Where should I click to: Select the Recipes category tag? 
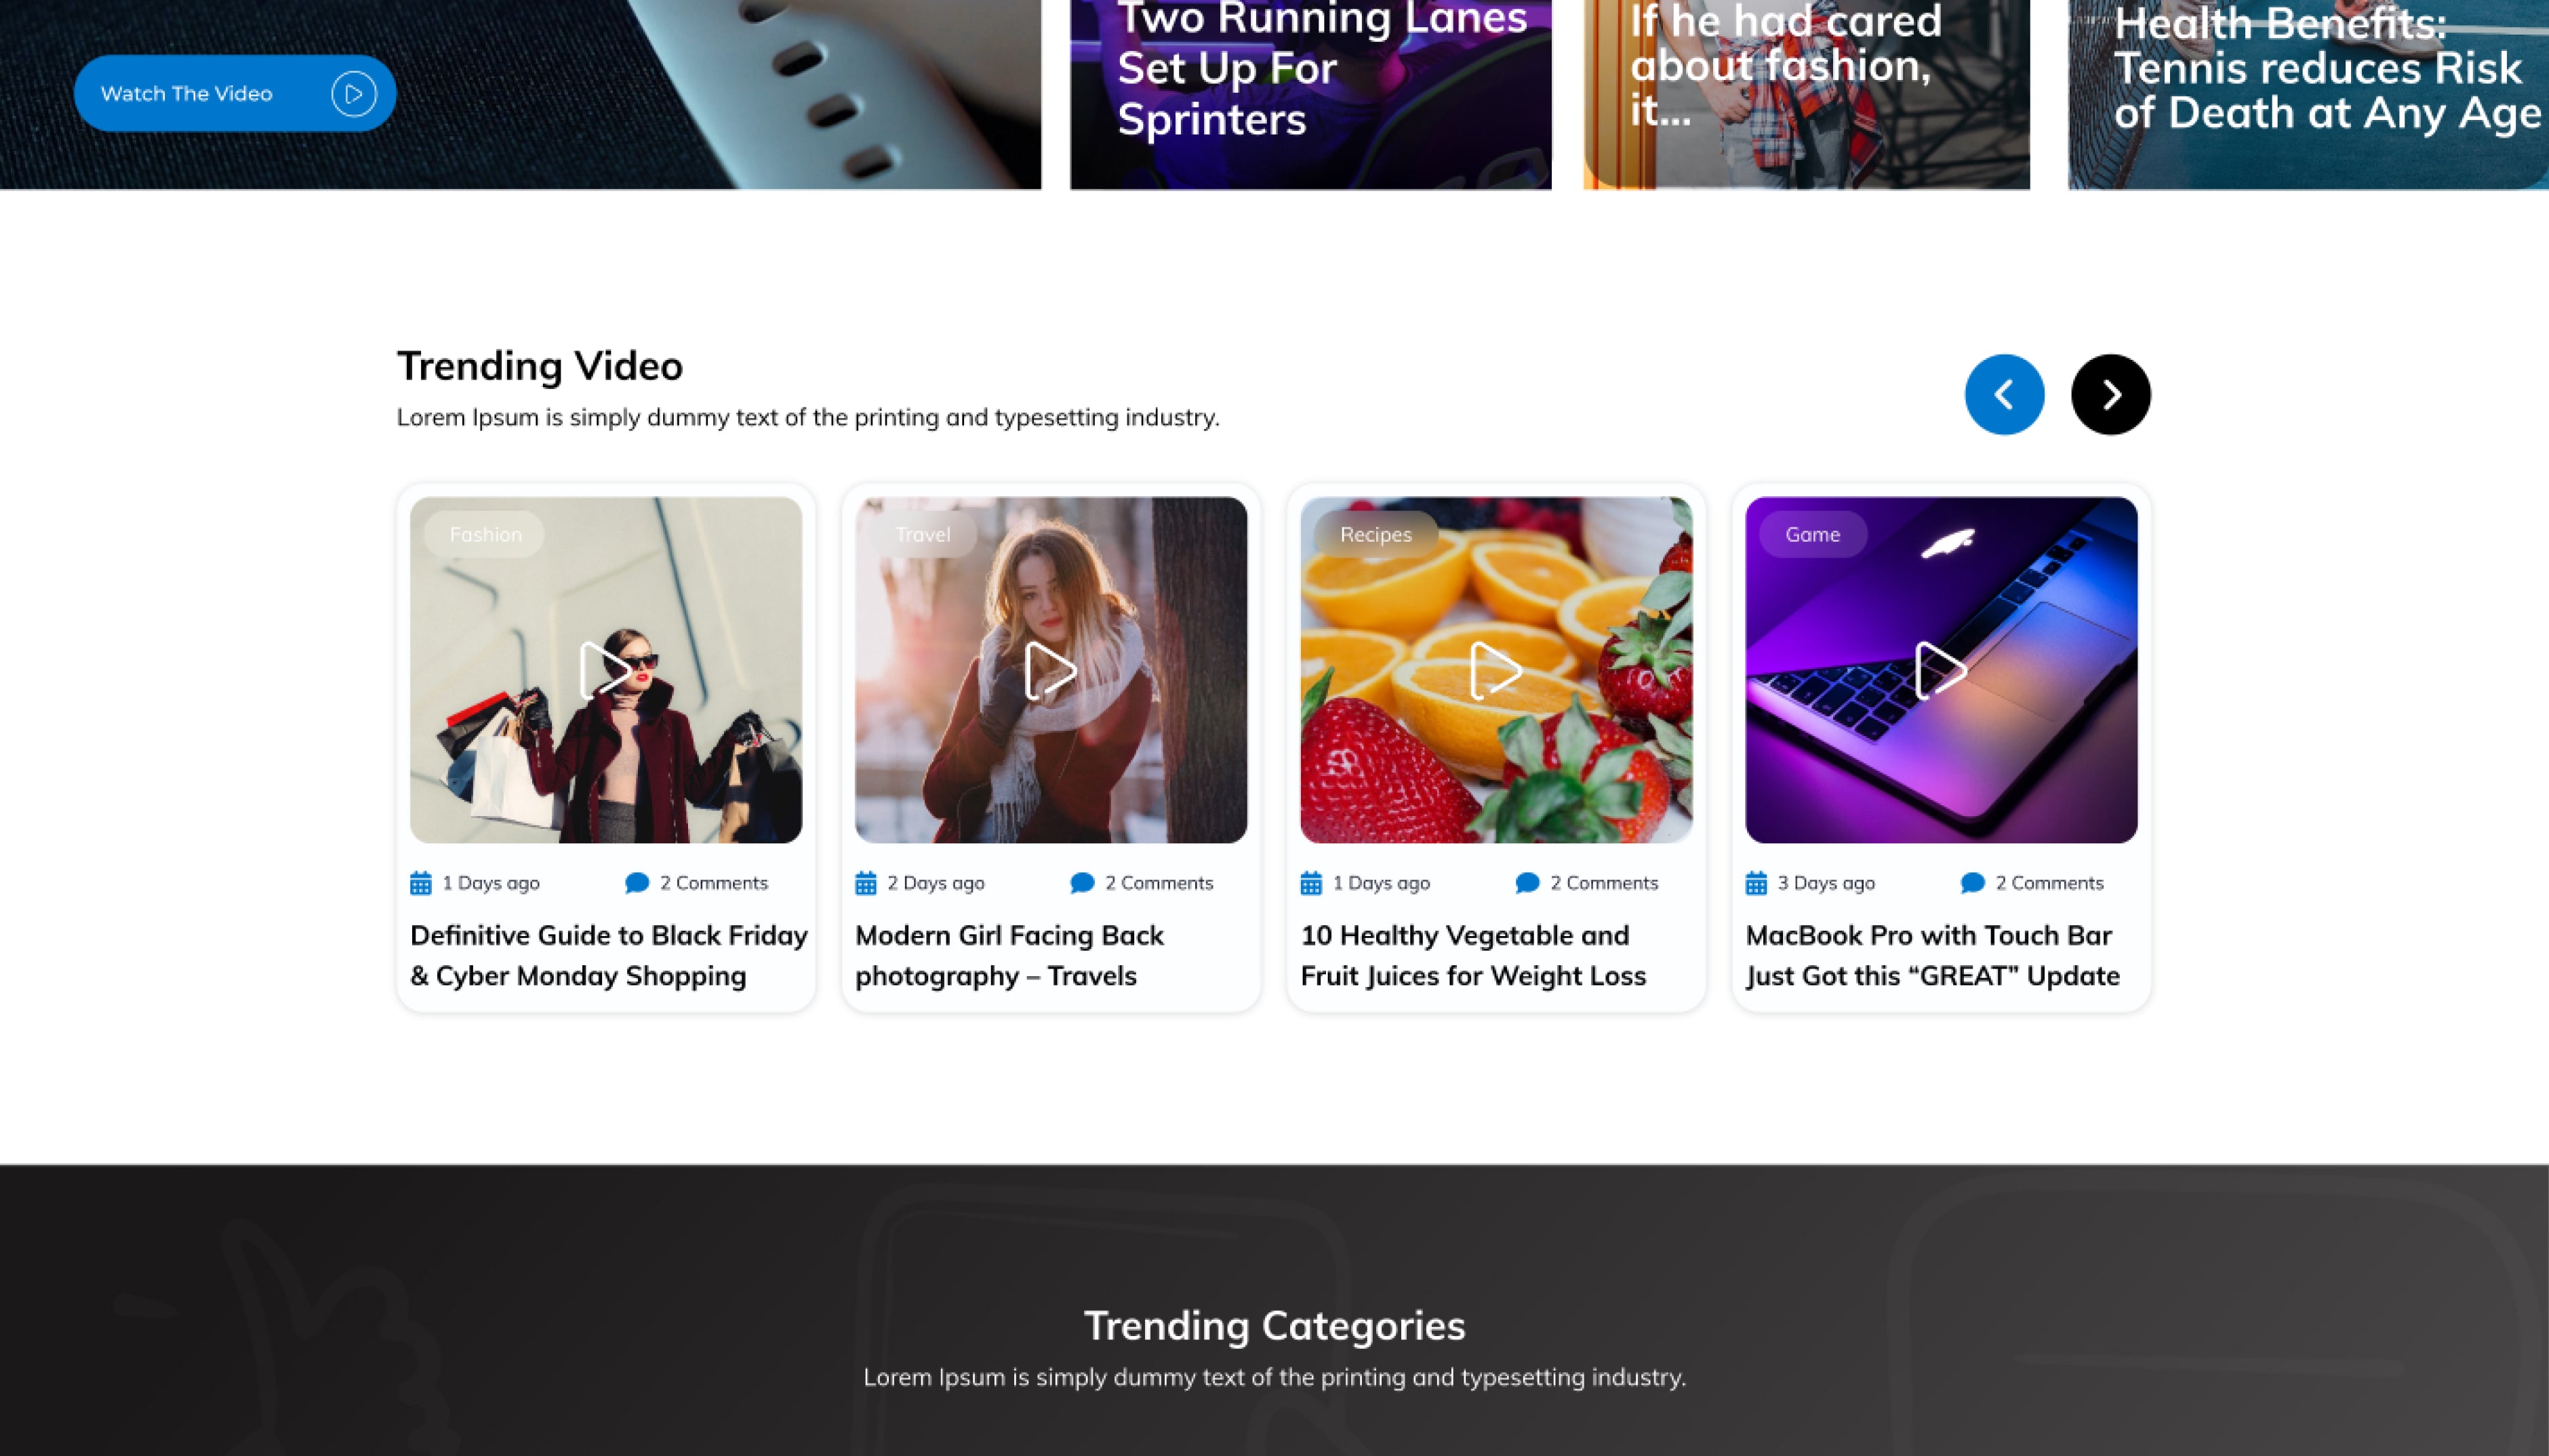1375,534
